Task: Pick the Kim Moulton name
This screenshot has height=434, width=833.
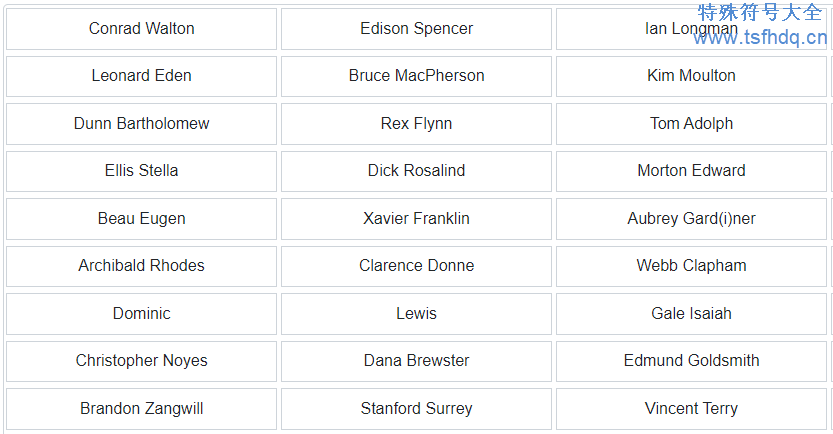Action: 691,76
